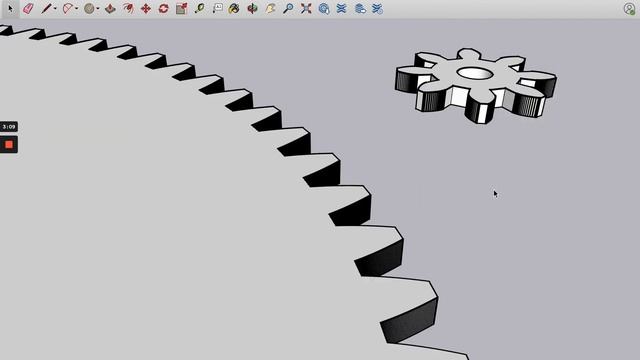Screen dimensions: 640x360
Task: Open the shape tool dropdown arrow
Action: tap(98, 9)
